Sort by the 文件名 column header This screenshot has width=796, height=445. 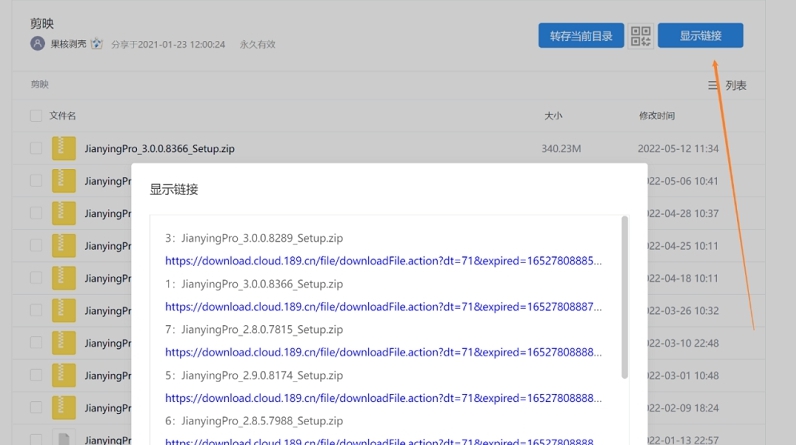[62, 116]
